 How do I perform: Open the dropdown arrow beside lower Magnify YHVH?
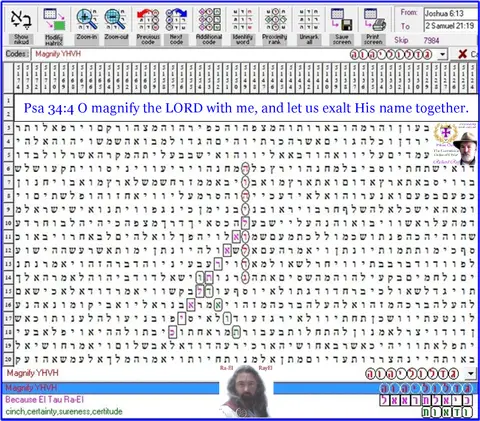[x=471, y=373]
